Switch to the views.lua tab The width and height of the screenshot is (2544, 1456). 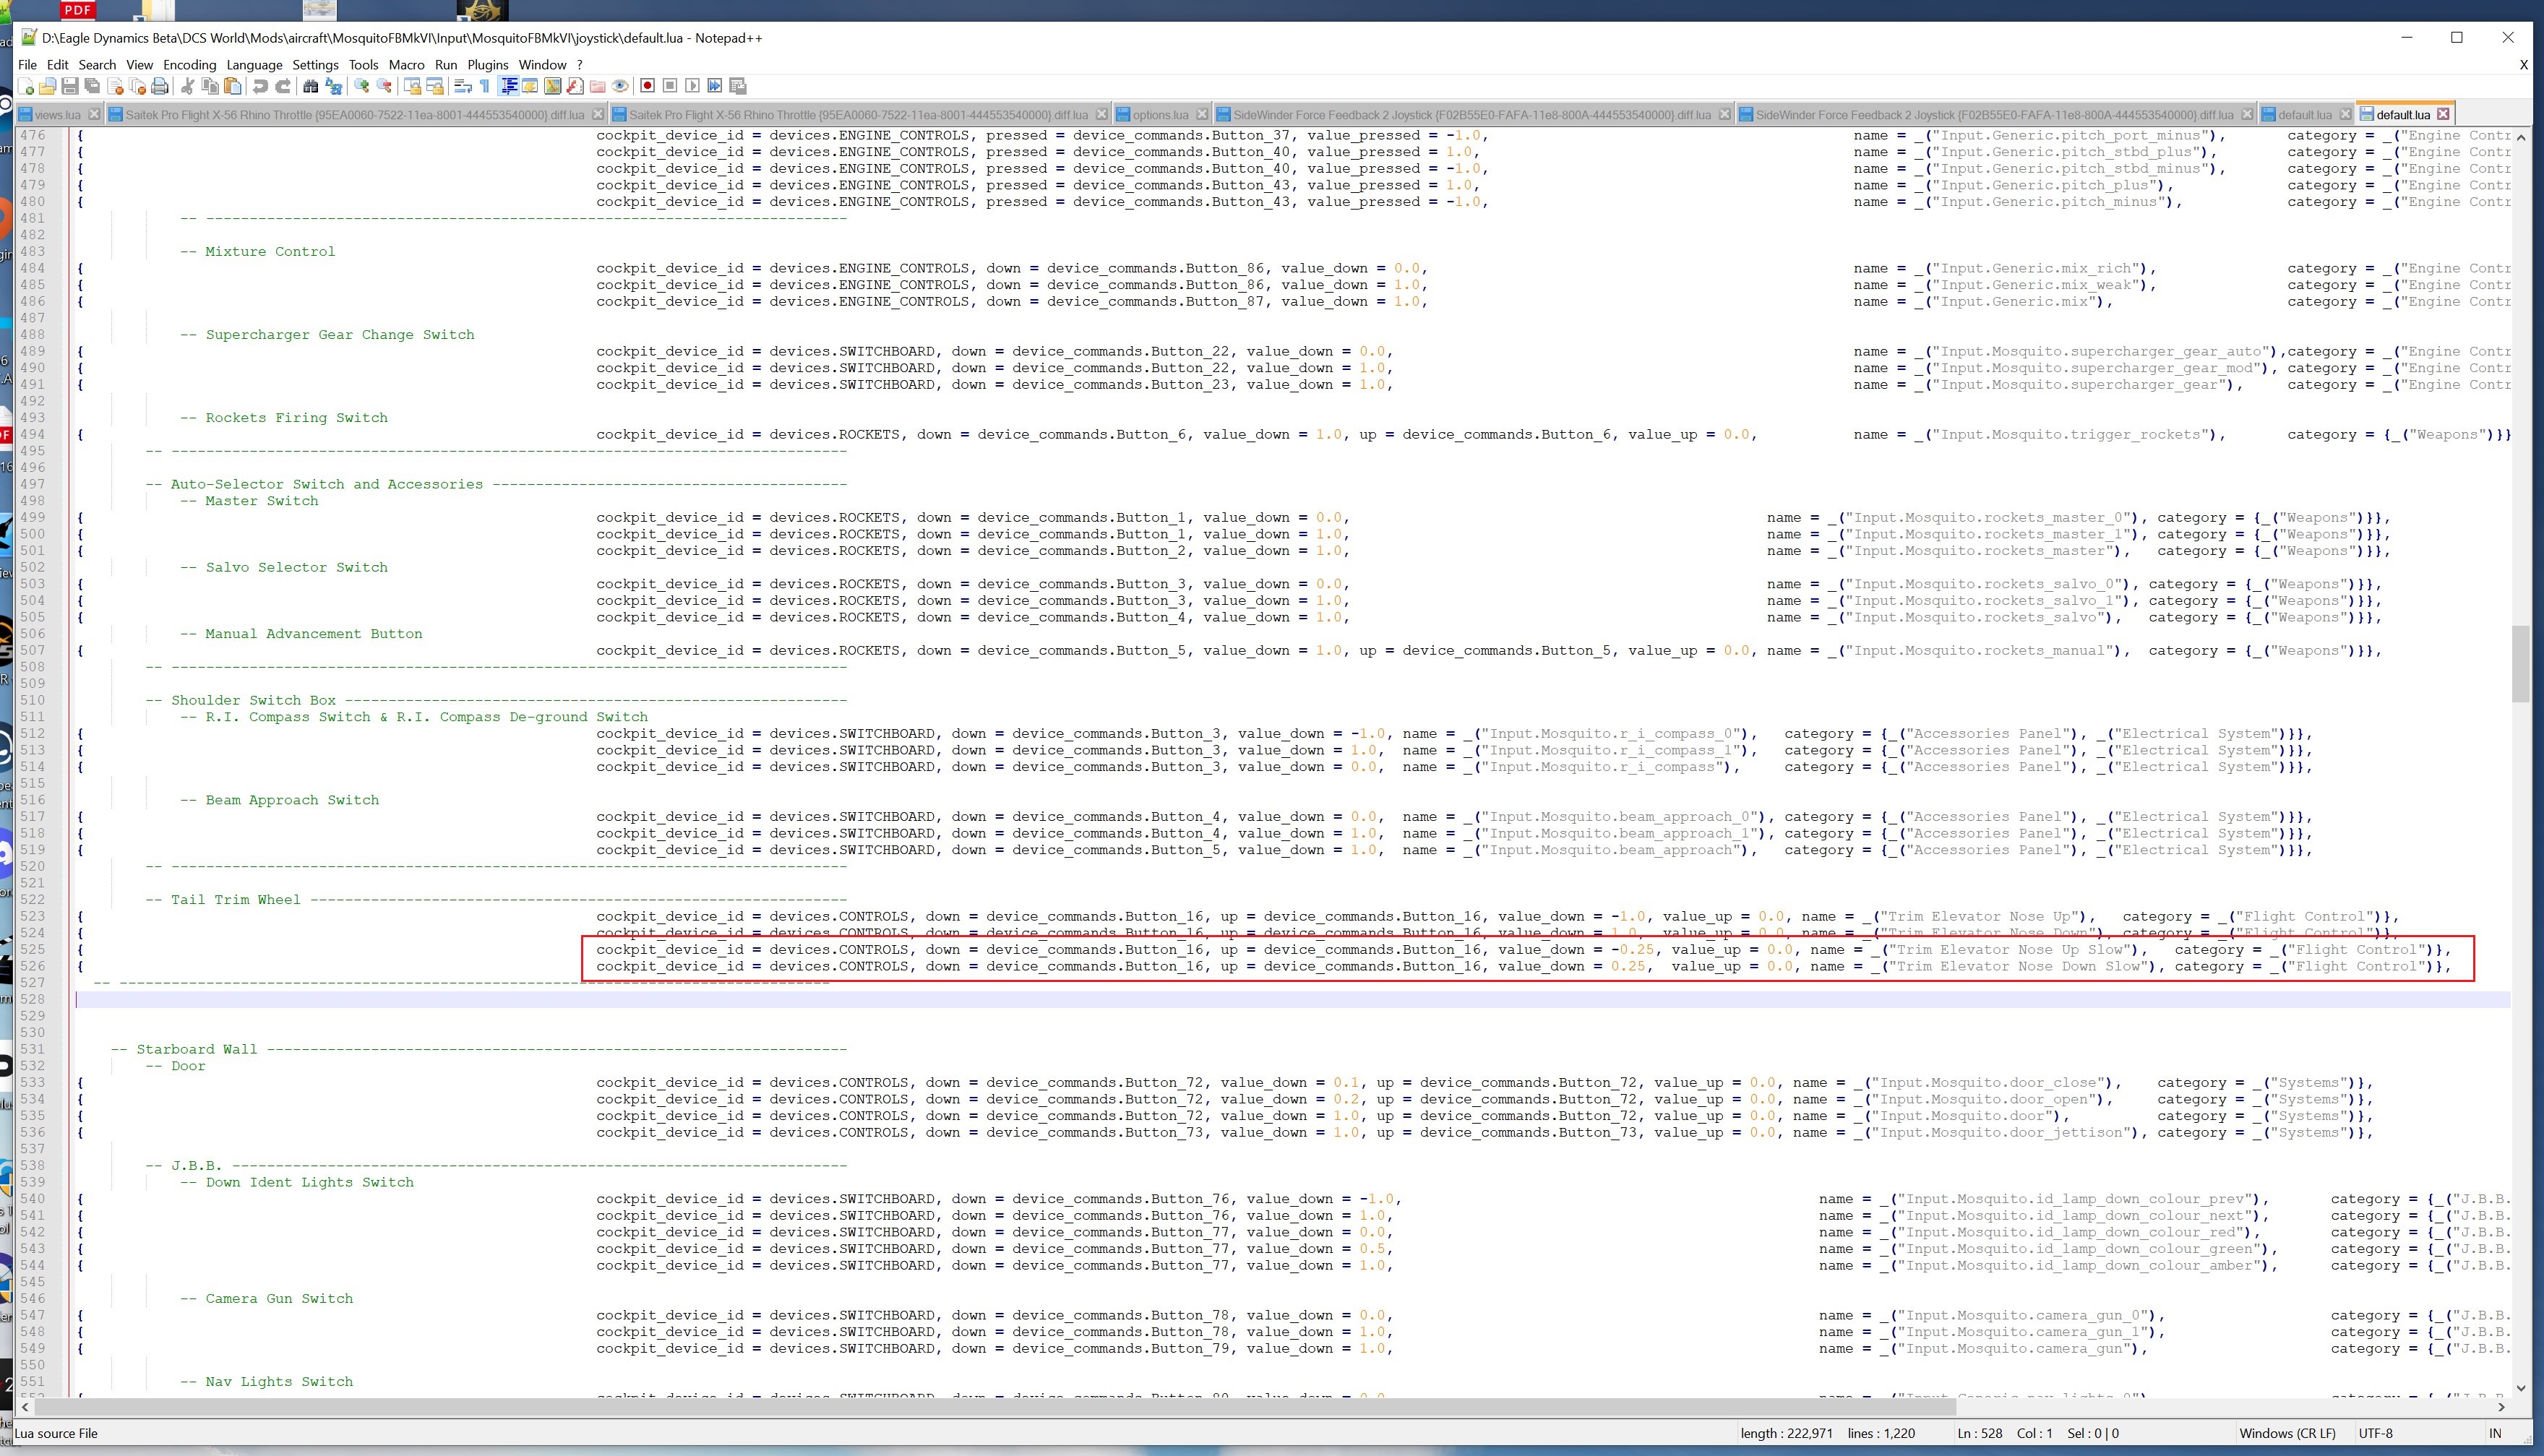[57, 115]
